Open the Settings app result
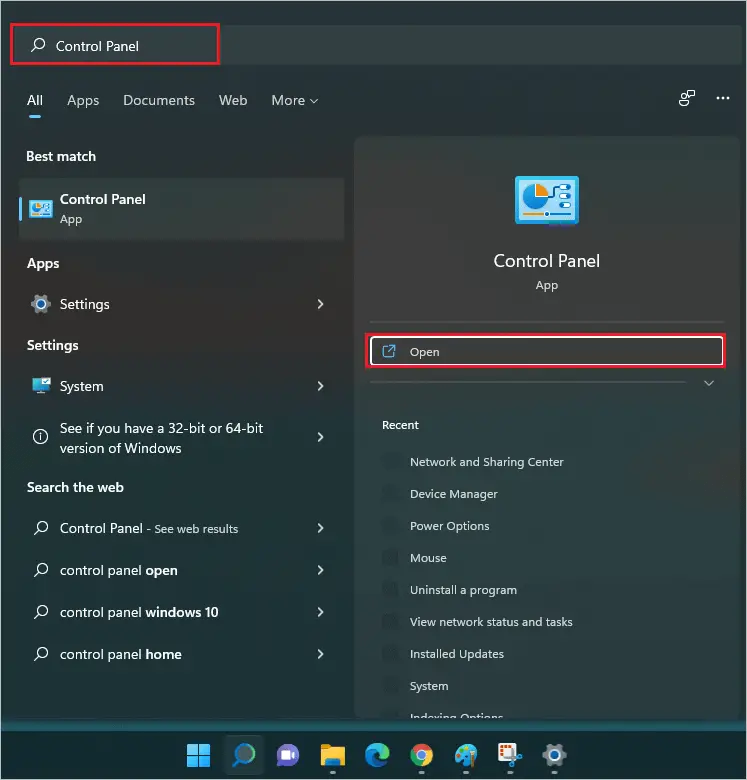The width and height of the screenshot is (747, 780). tap(182, 304)
